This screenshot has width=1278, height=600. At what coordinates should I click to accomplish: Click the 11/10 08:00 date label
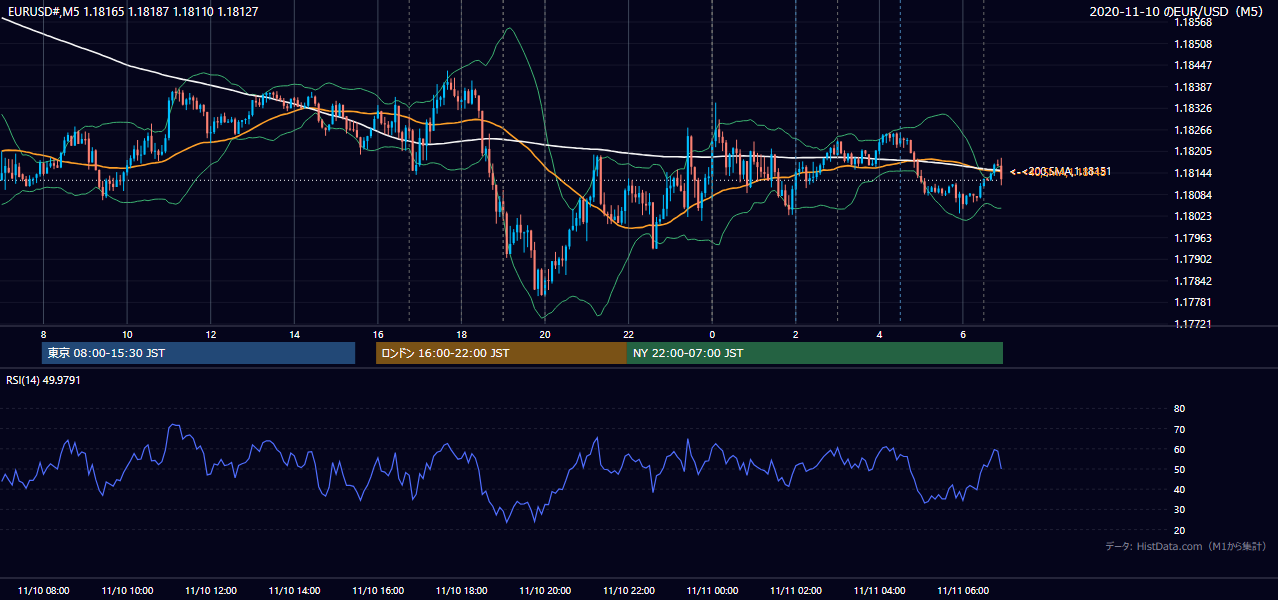pos(43,591)
